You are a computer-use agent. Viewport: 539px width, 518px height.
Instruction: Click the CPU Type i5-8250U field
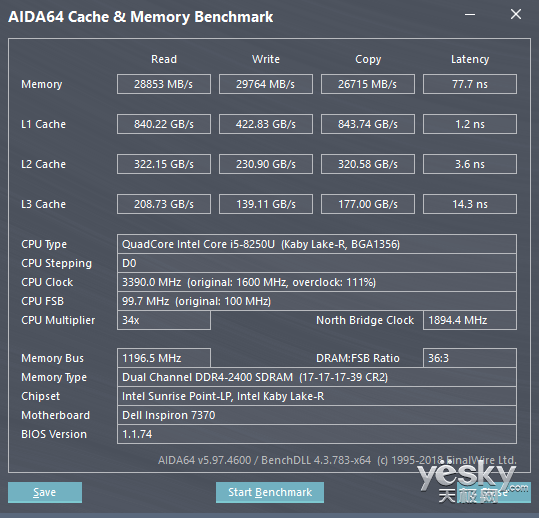(x=317, y=244)
